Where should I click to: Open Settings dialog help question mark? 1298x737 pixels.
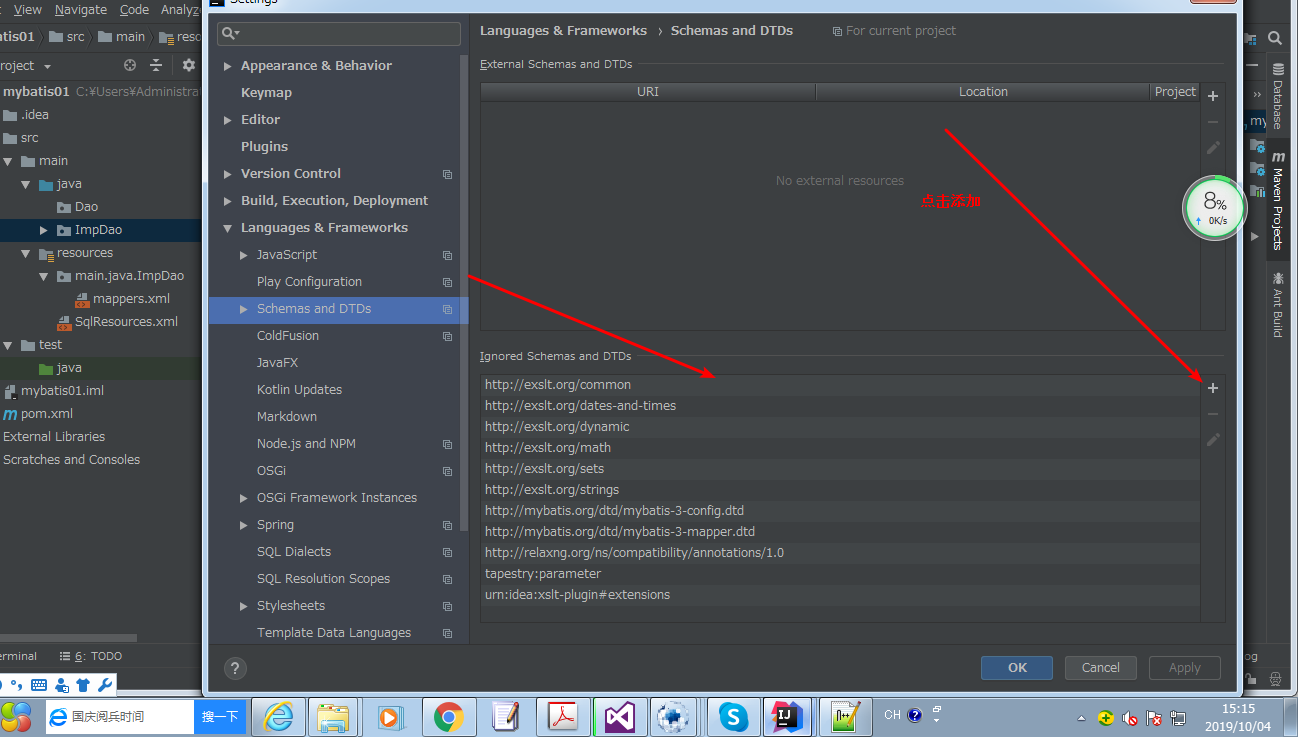pos(236,669)
